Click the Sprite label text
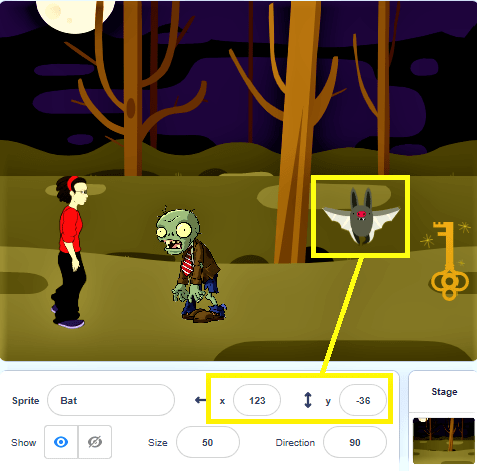 click(26, 400)
